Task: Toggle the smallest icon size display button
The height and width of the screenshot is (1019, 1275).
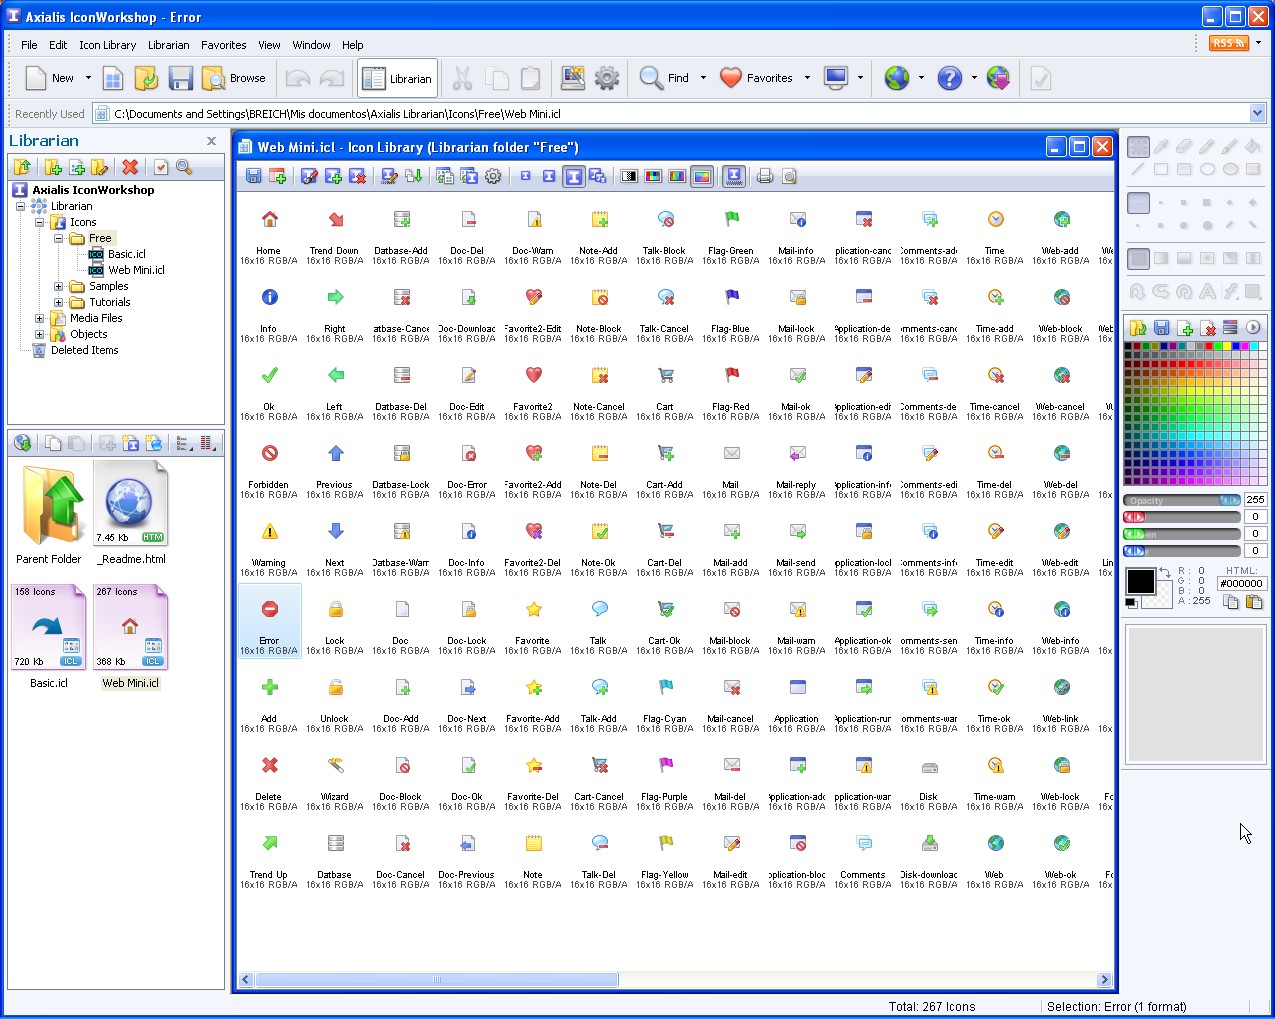Action: (x=525, y=176)
